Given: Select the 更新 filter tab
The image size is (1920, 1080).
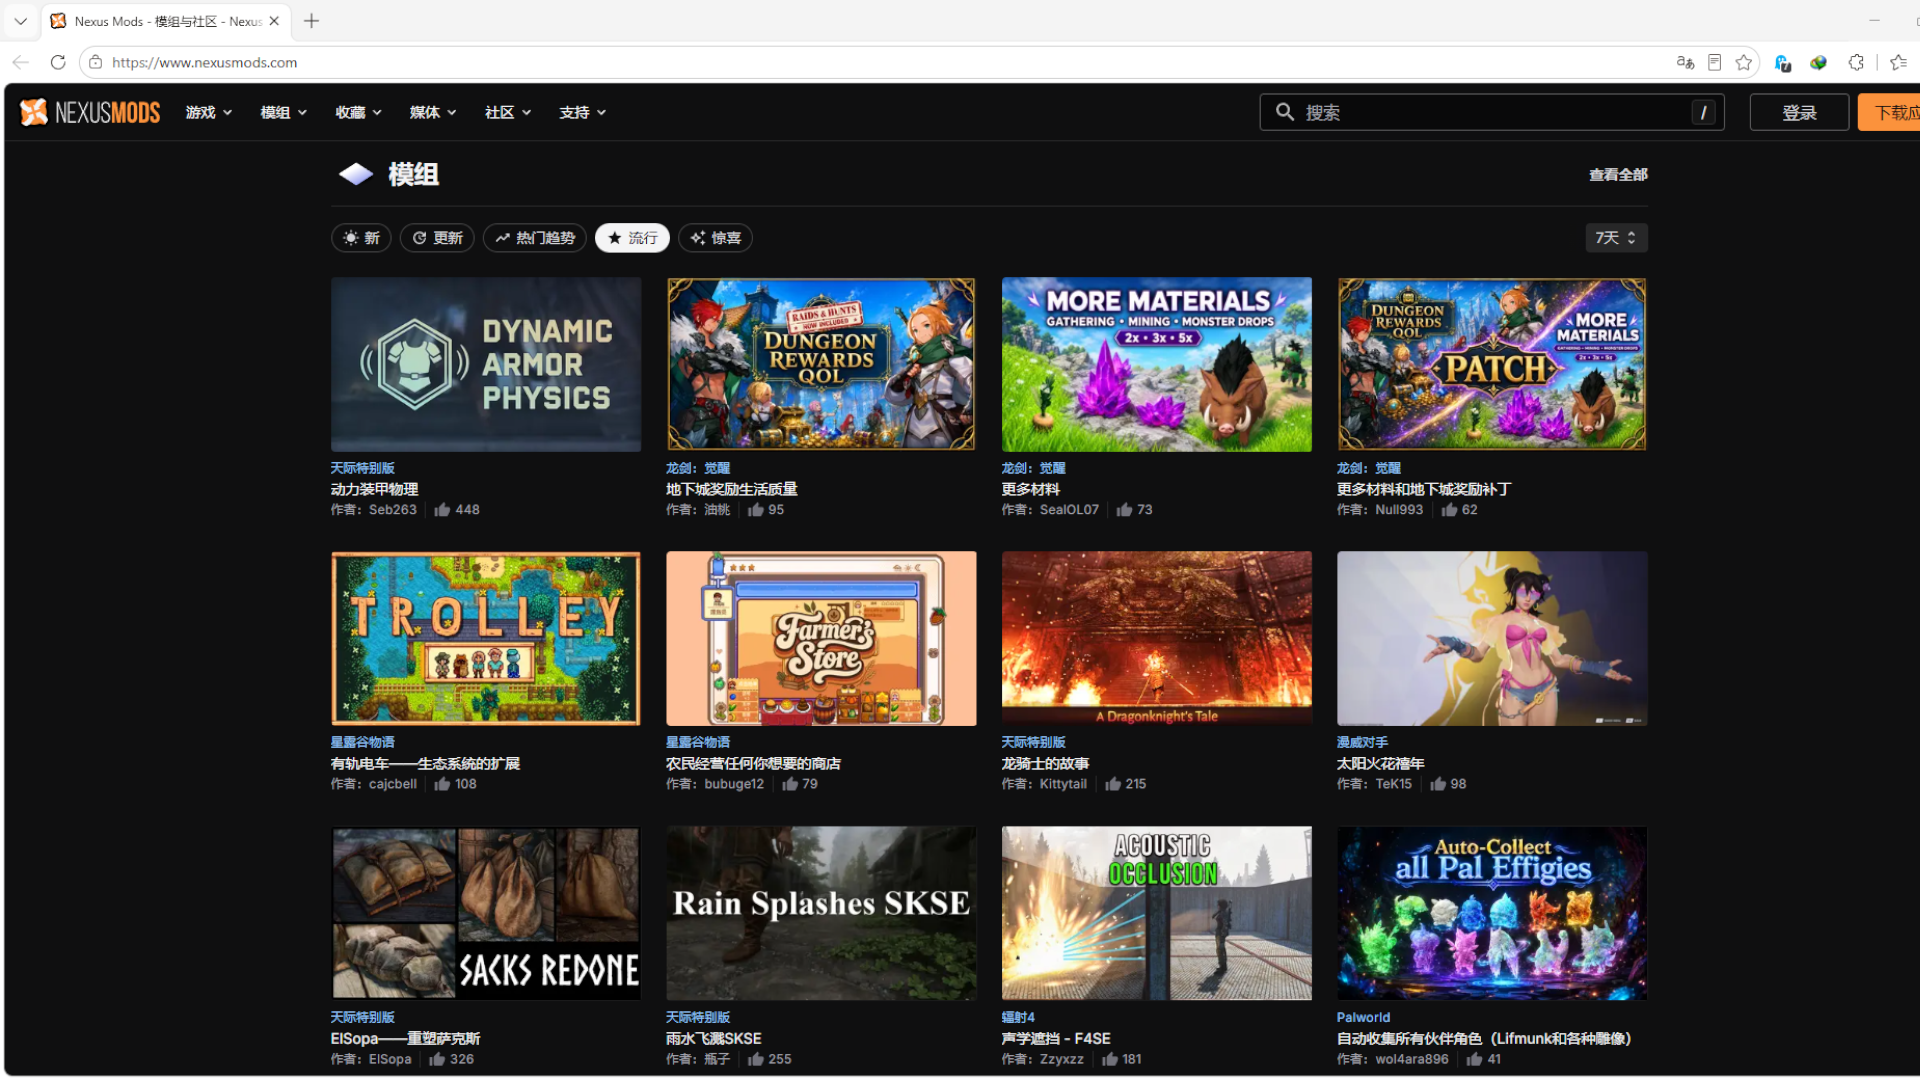Looking at the screenshot, I should (x=437, y=238).
